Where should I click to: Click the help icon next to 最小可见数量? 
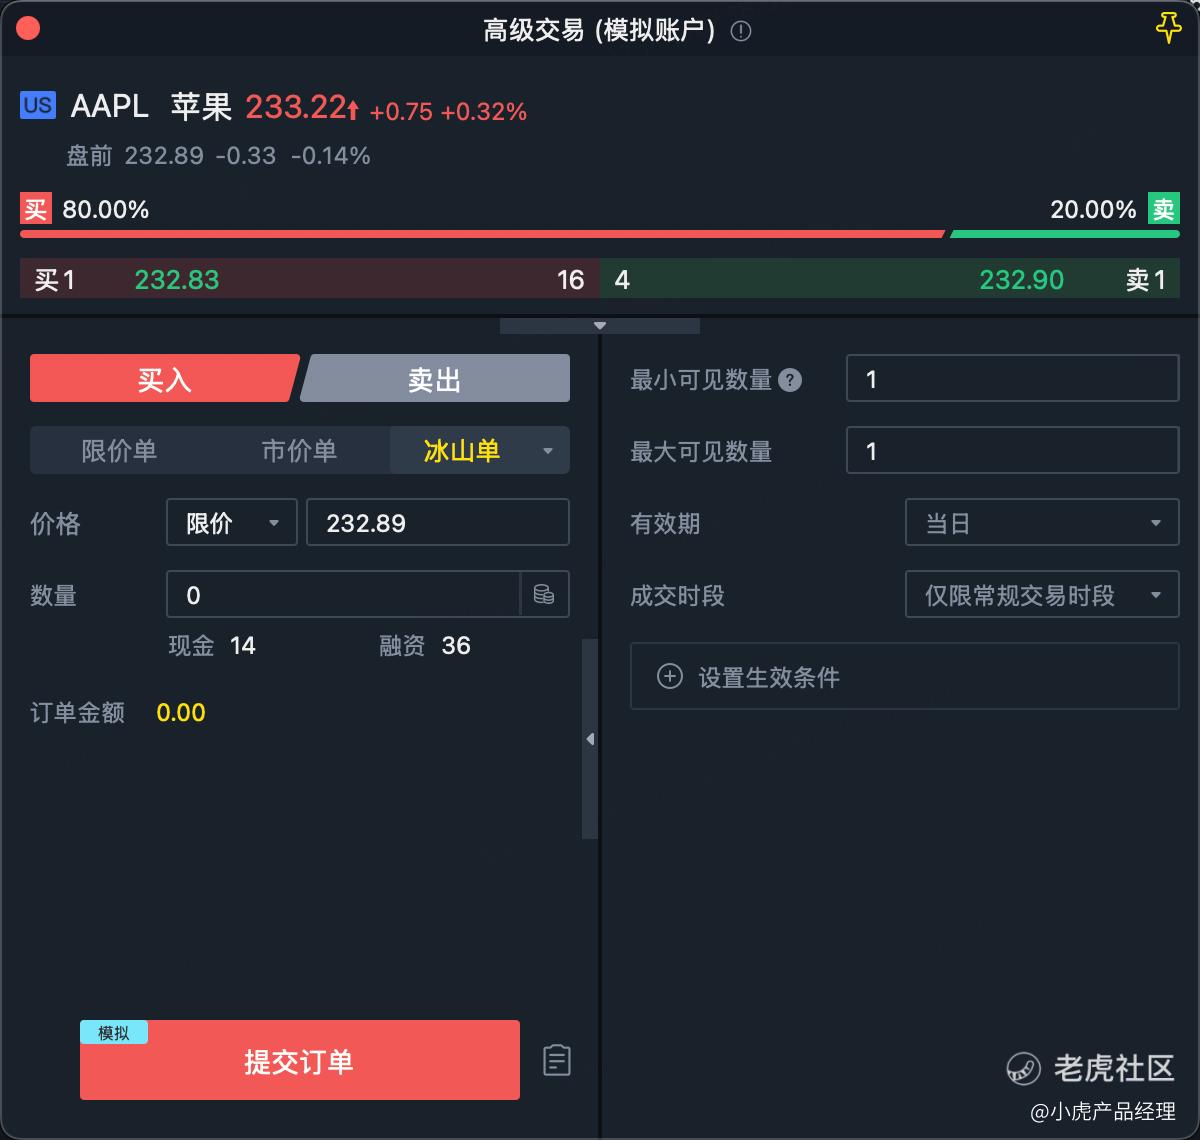[x=790, y=380]
